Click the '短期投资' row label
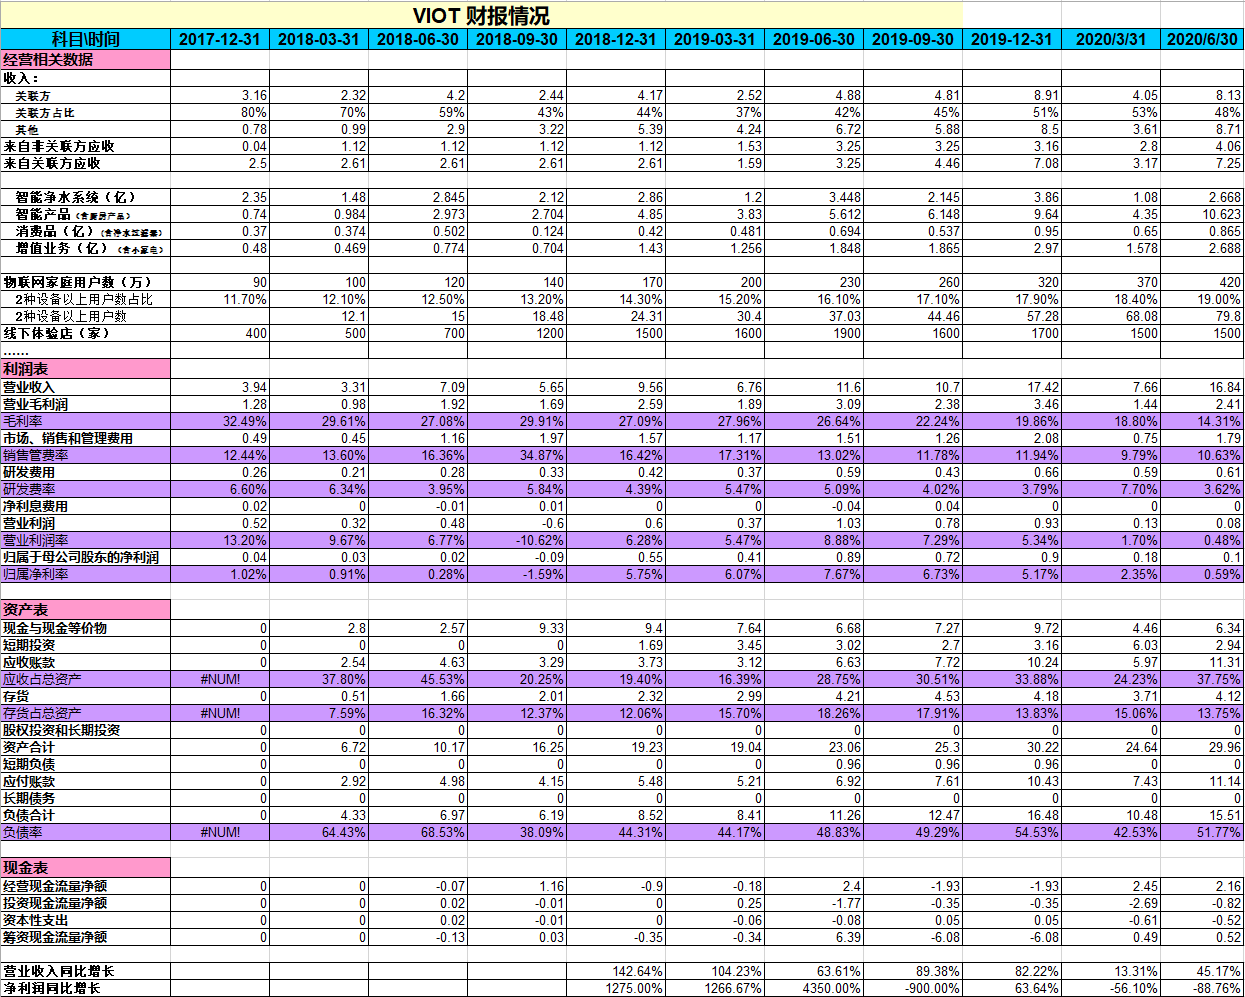Image resolution: width=1245 pixels, height=997 pixels. [x=29, y=645]
